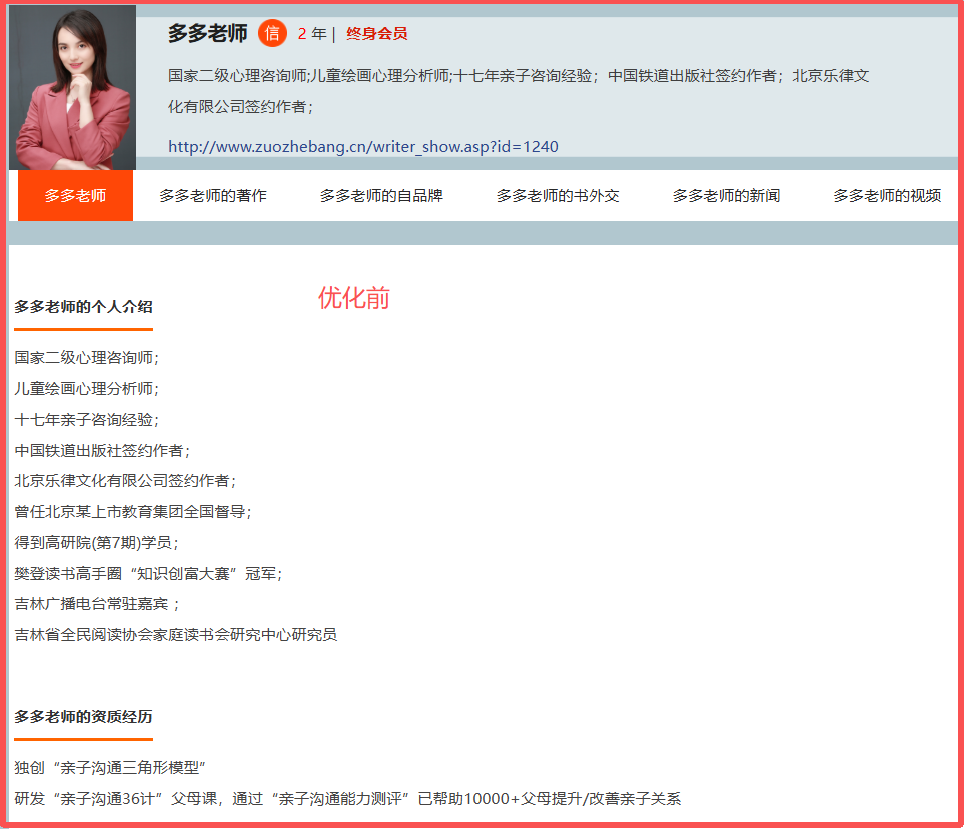The image size is (964, 829).
Task: Switch to 多多老师的著作 tab
Action: 213,196
